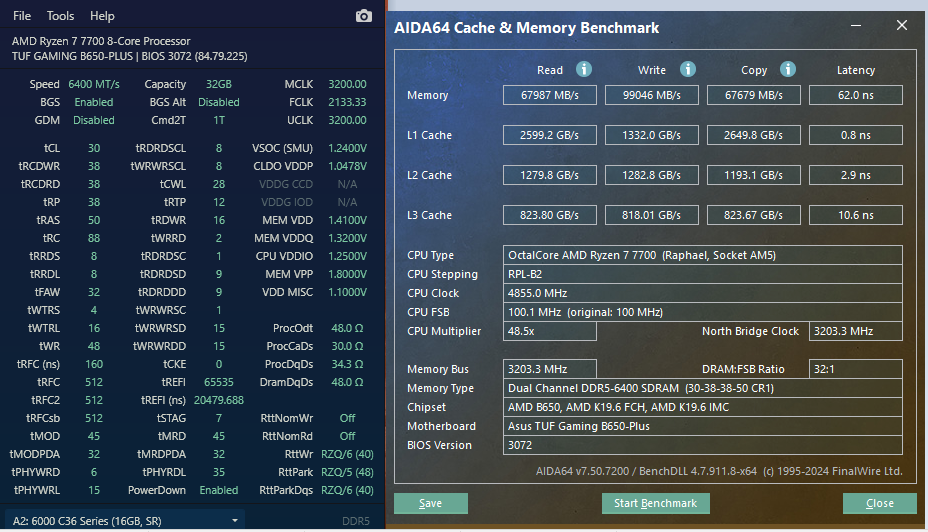Expand the A2: 6000 C36 Series module dropdown

[125, 521]
